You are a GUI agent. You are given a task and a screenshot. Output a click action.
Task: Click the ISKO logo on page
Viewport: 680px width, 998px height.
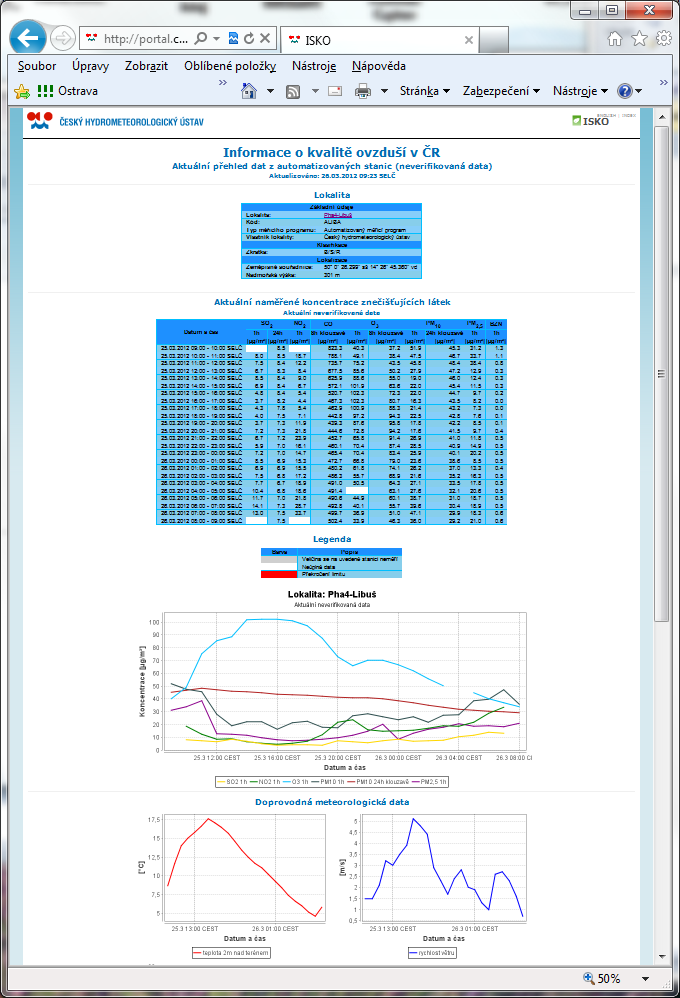click(x=590, y=121)
